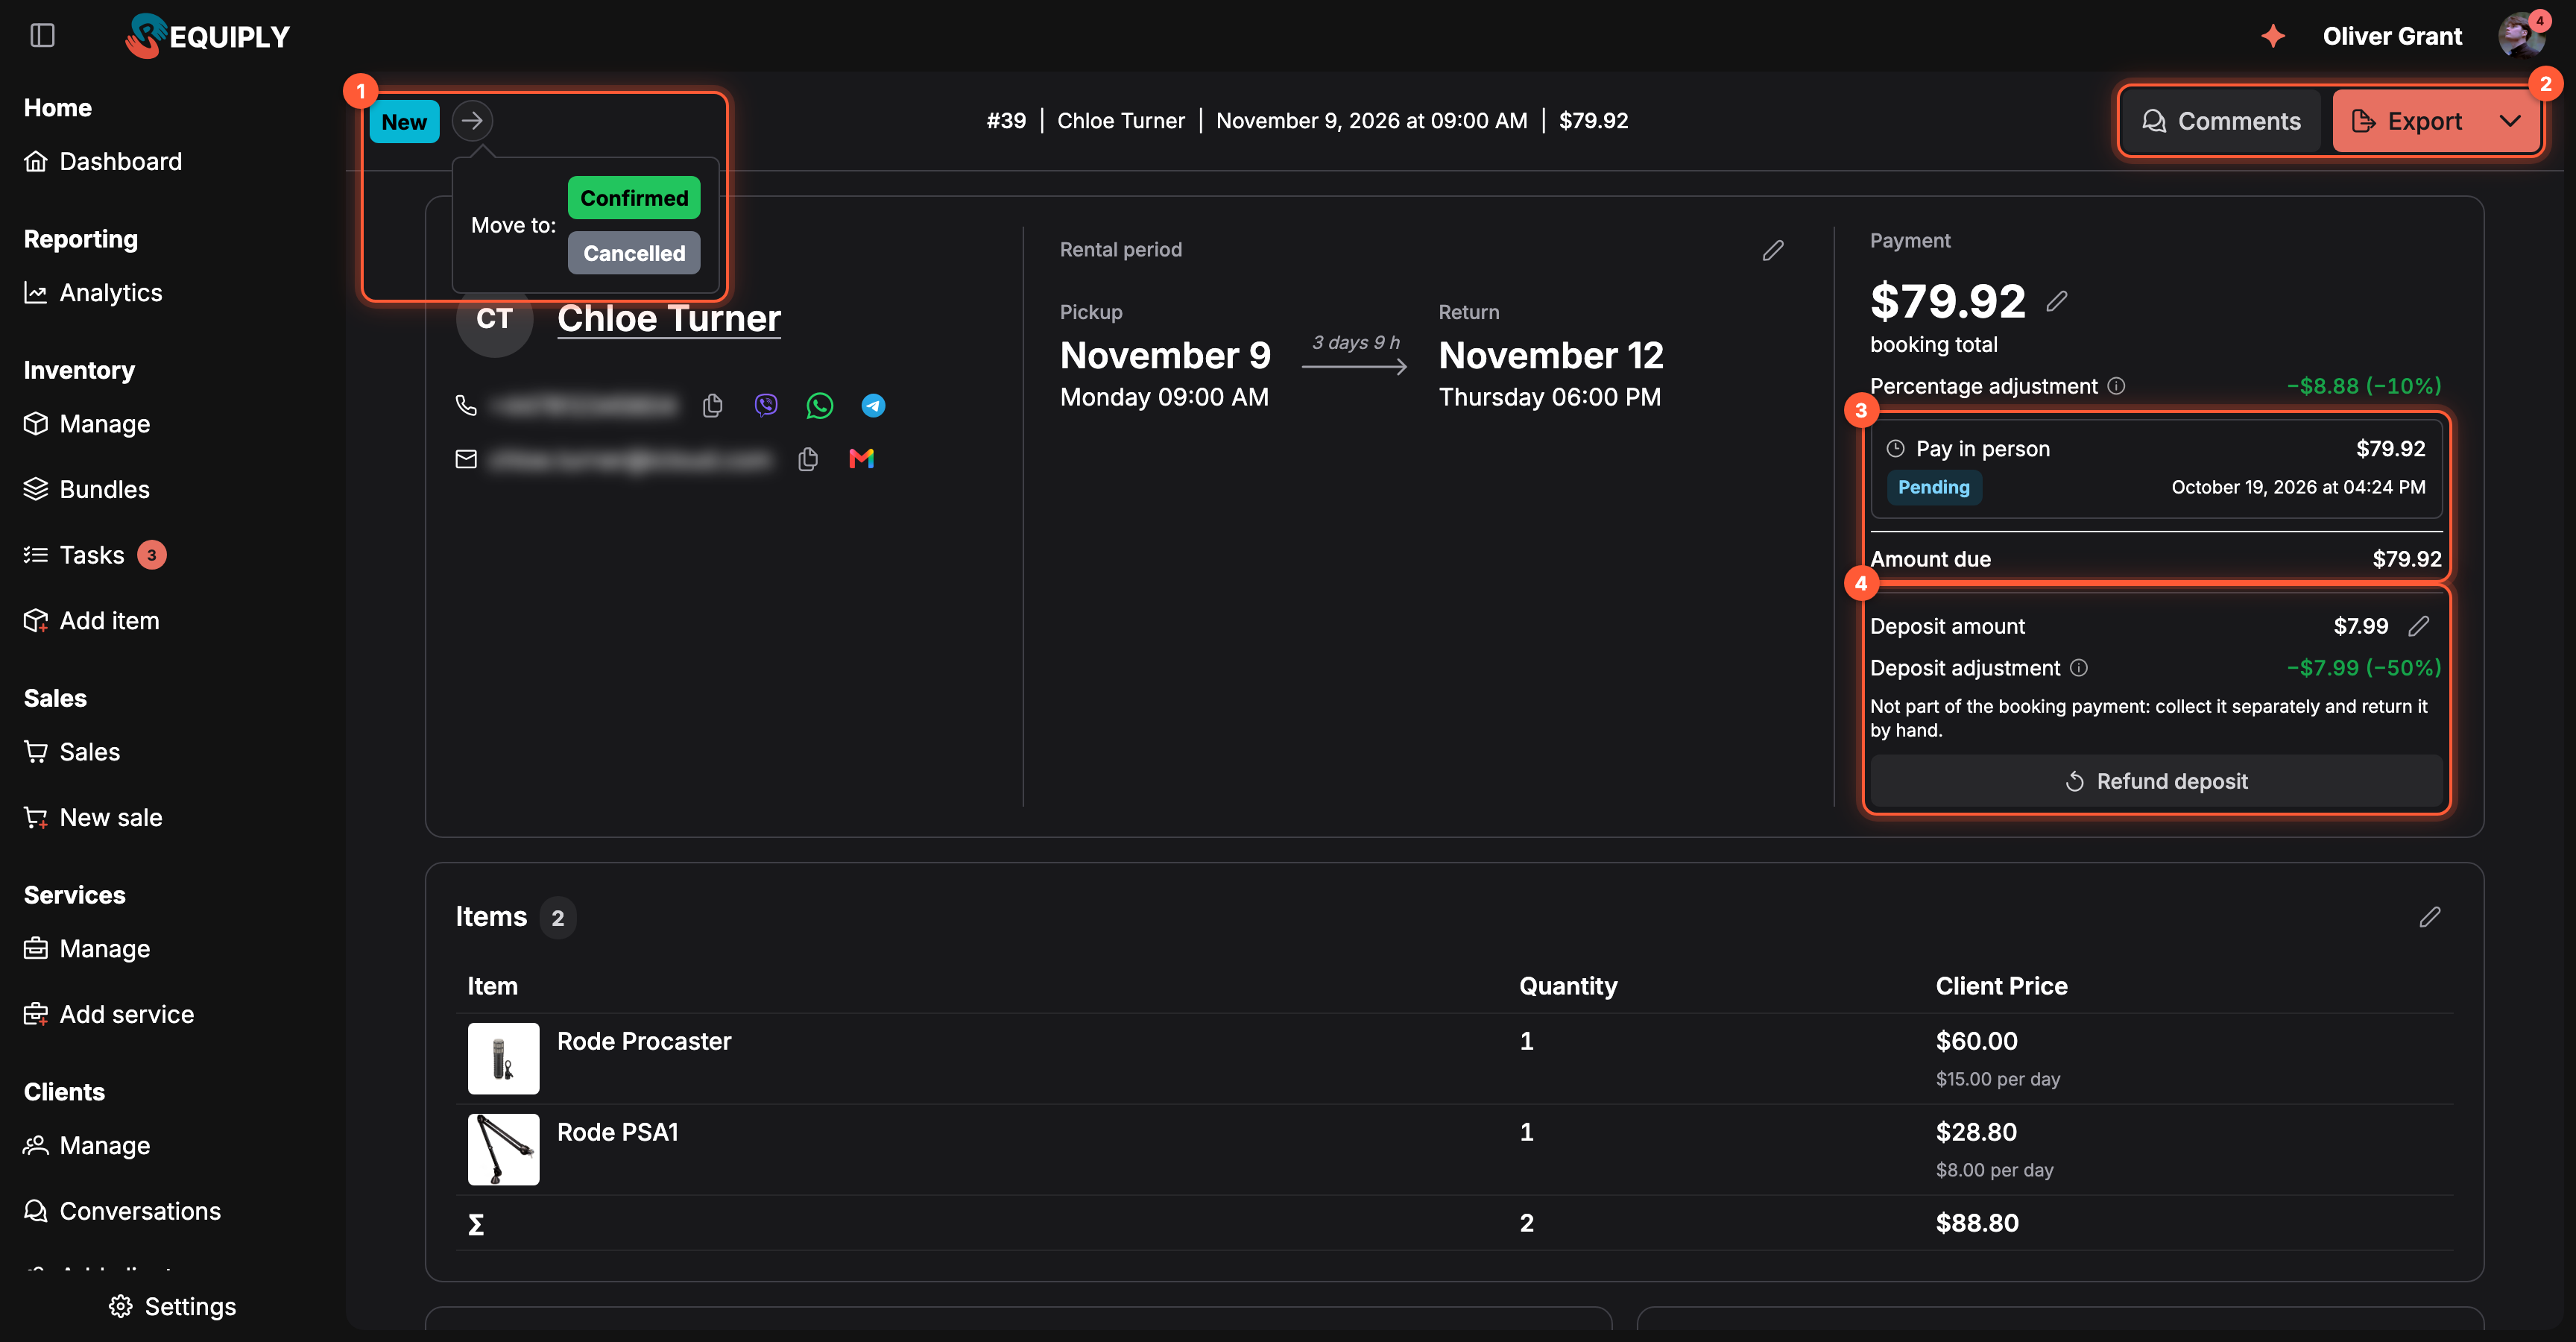Click the Equiply logo

coord(207,36)
